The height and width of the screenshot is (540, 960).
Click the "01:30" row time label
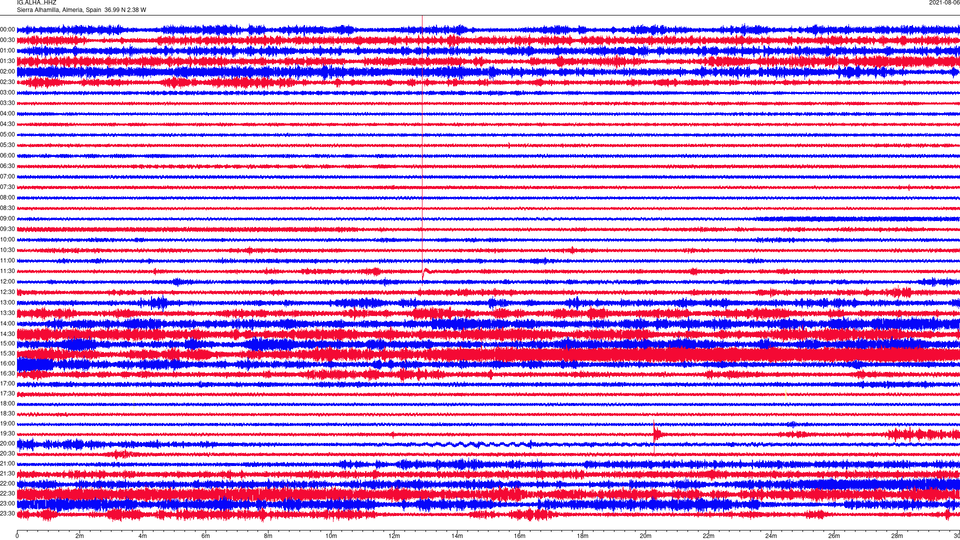(7, 61)
